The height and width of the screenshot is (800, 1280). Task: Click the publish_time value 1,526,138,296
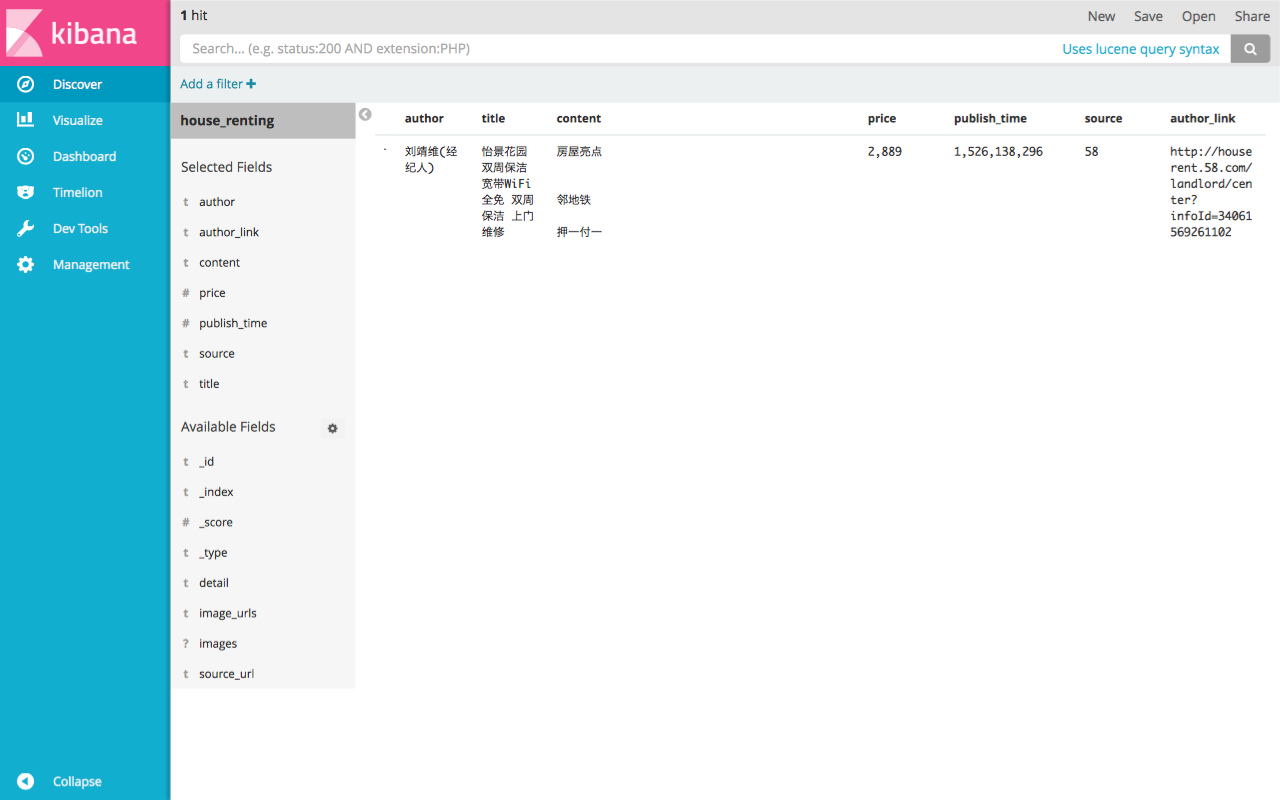998,152
